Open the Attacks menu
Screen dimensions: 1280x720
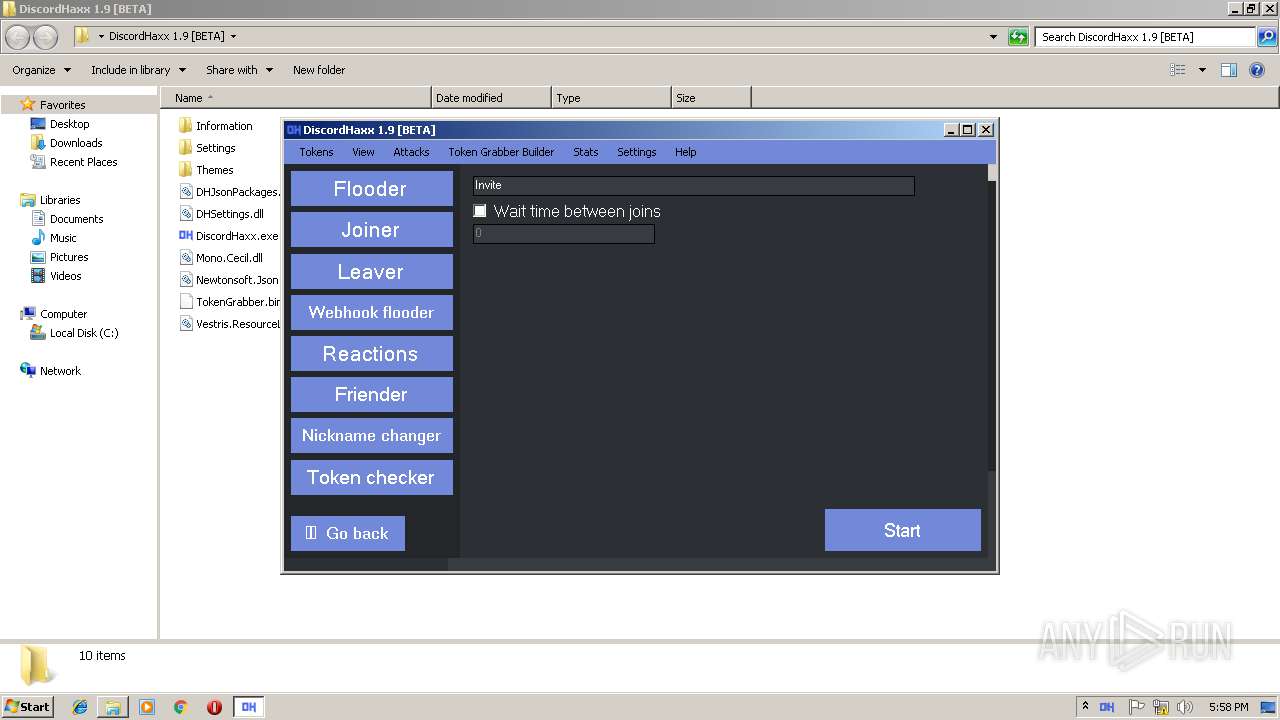coord(411,152)
